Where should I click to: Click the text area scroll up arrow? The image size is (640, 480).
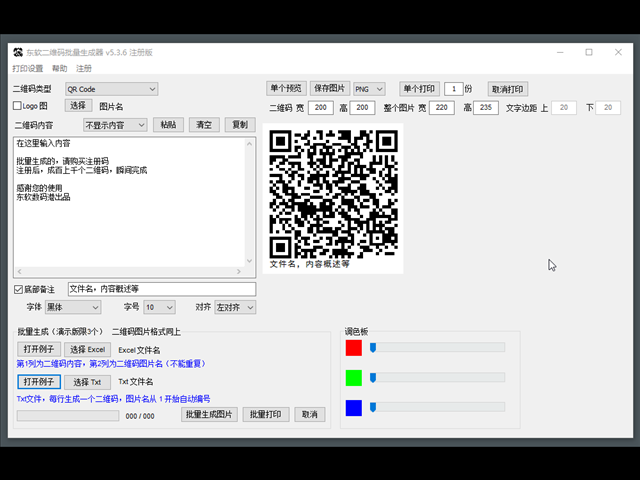click(250, 143)
